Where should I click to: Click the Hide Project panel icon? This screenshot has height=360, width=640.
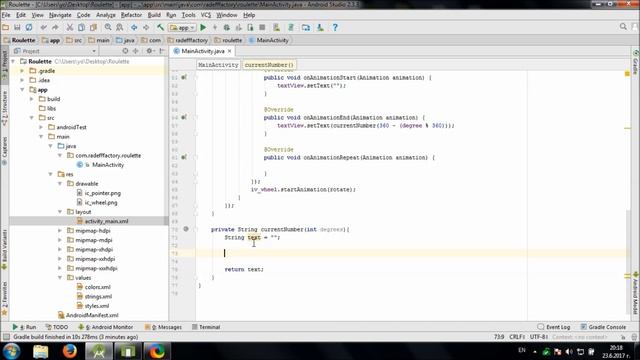click(162, 51)
